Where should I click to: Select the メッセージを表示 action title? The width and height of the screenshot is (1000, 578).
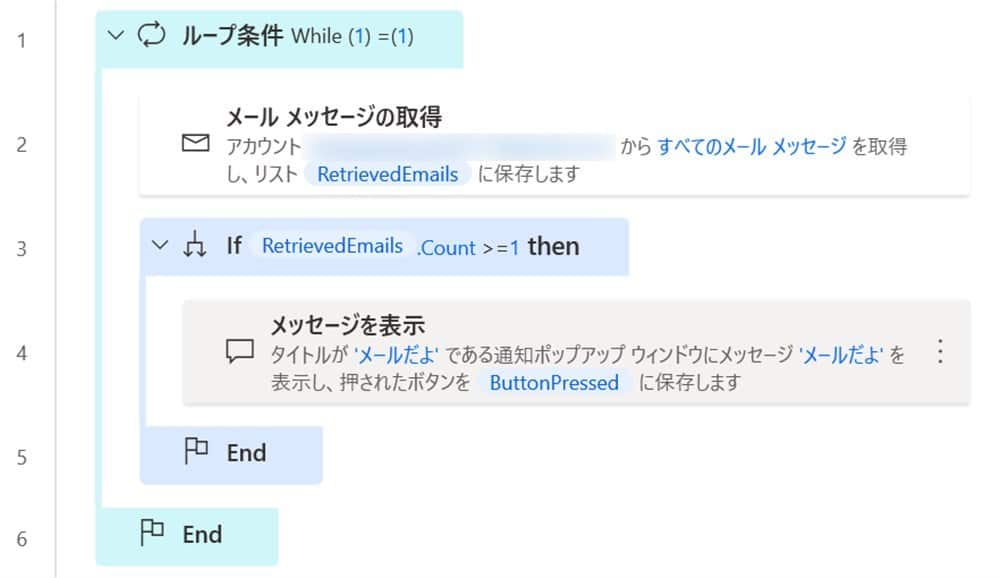click(x=348, y=325)
